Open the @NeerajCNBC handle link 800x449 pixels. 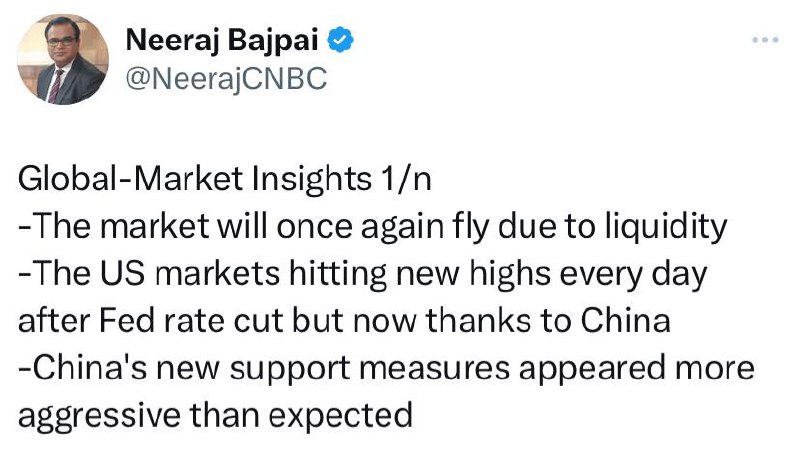(226, 79)
